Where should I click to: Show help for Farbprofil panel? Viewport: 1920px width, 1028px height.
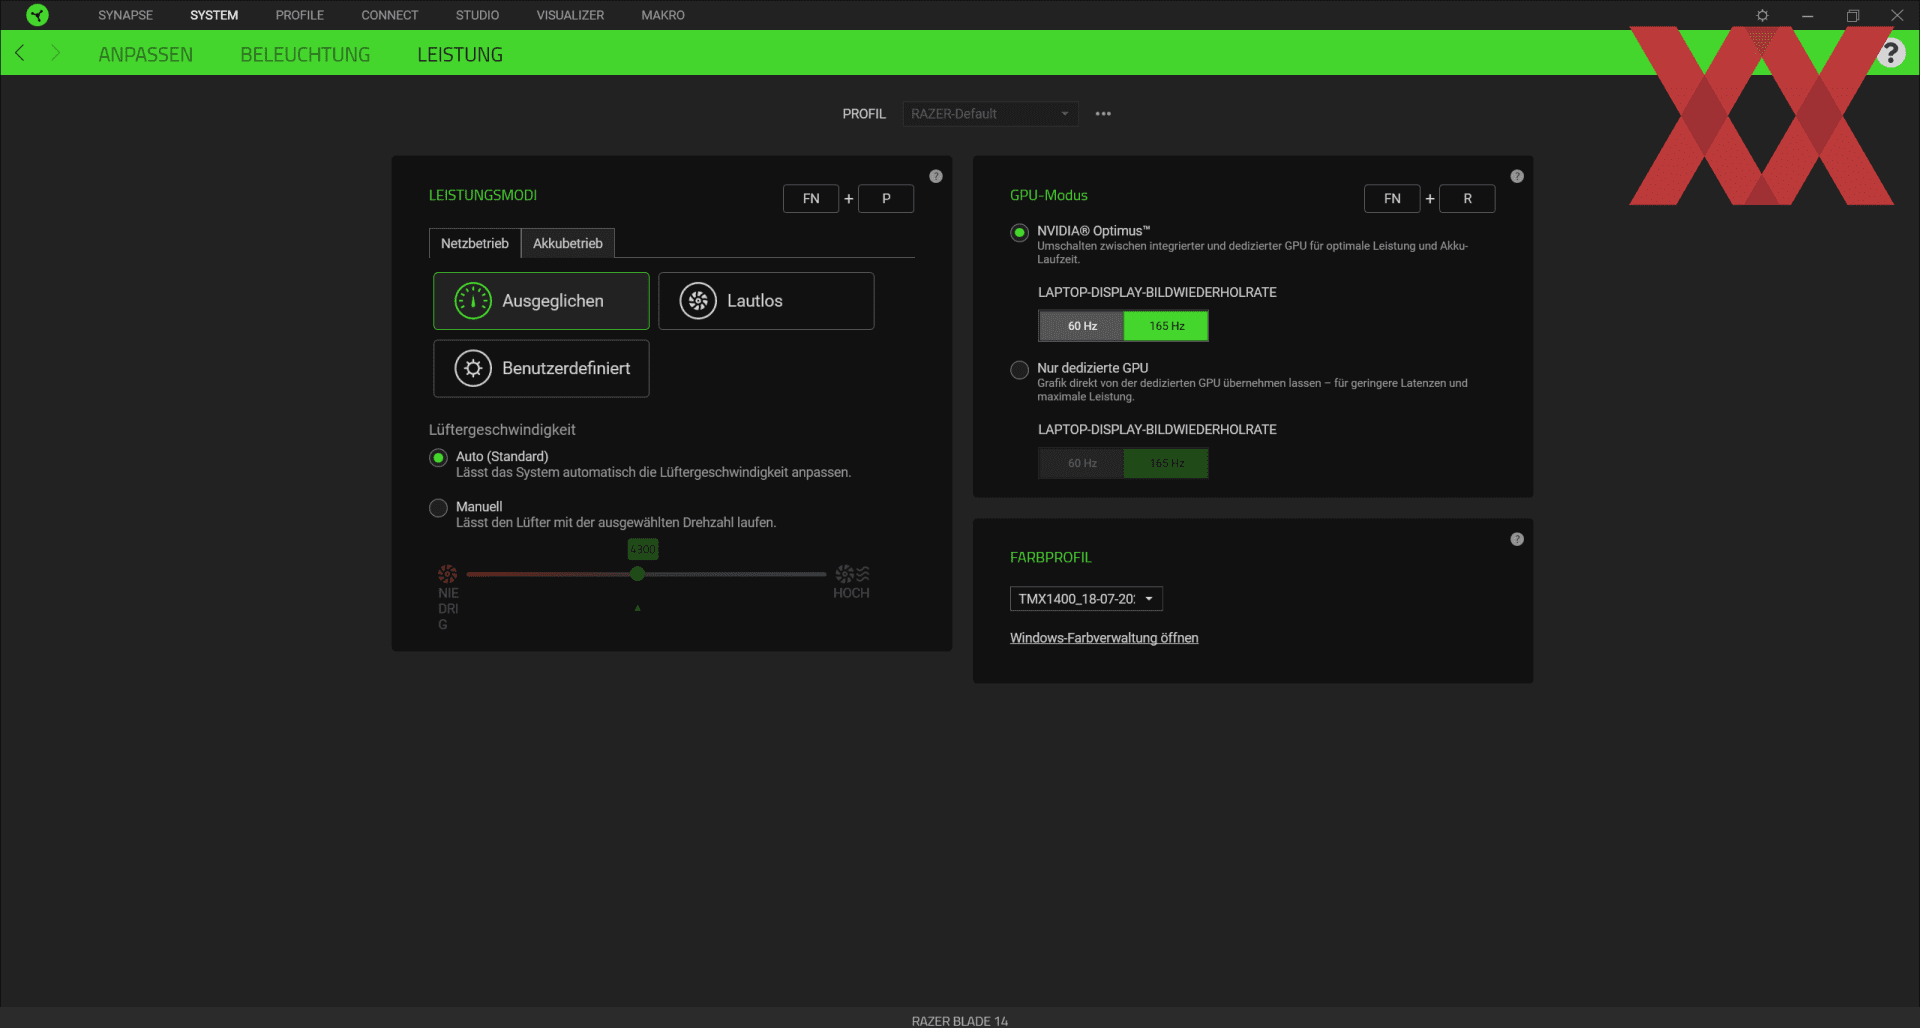[1517, 539]
